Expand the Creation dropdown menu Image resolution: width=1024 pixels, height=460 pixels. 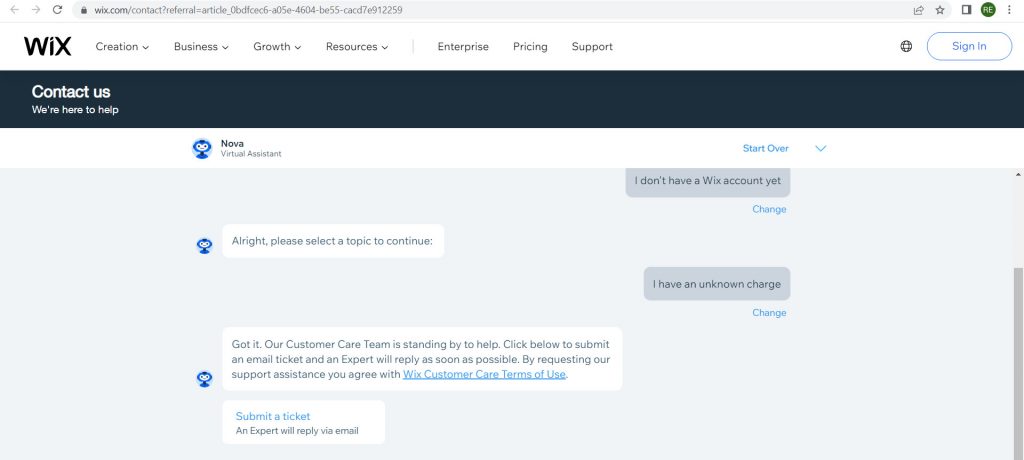pos(122,46)
